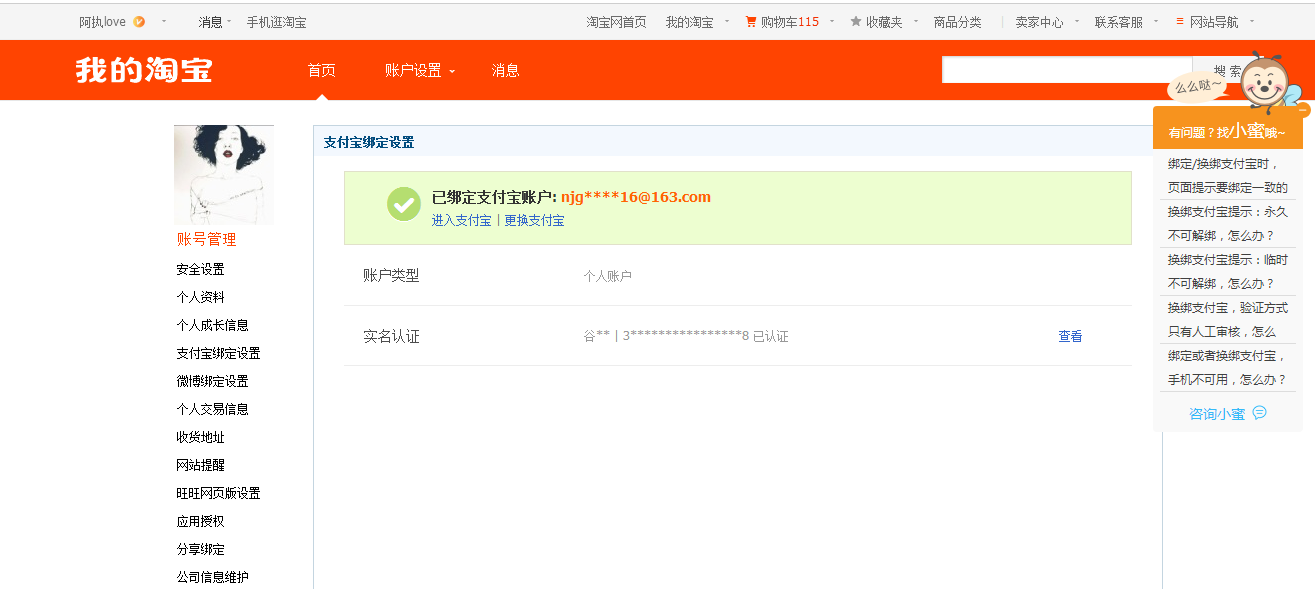Click the green checkmark bound-account icon
1315x589 pixels.
[x=404, y=204]
